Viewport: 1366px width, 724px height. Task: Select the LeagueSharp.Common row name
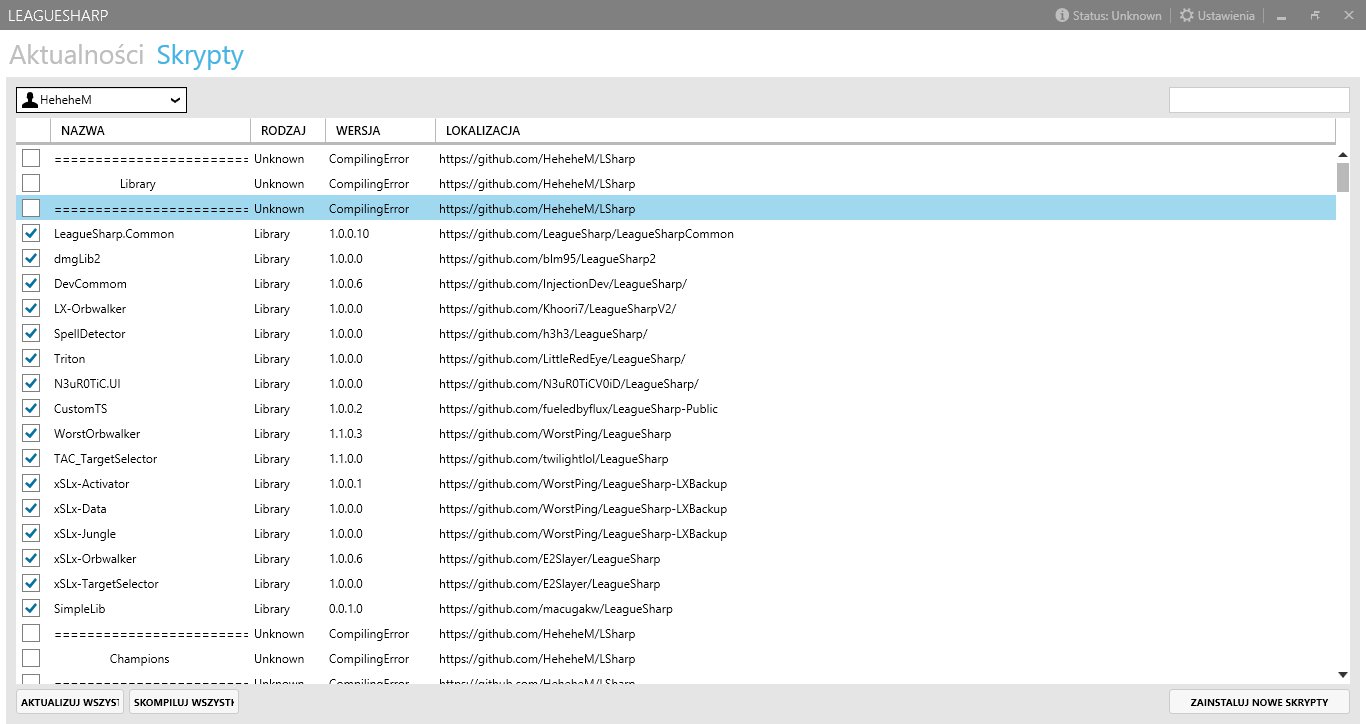point(114,234)
